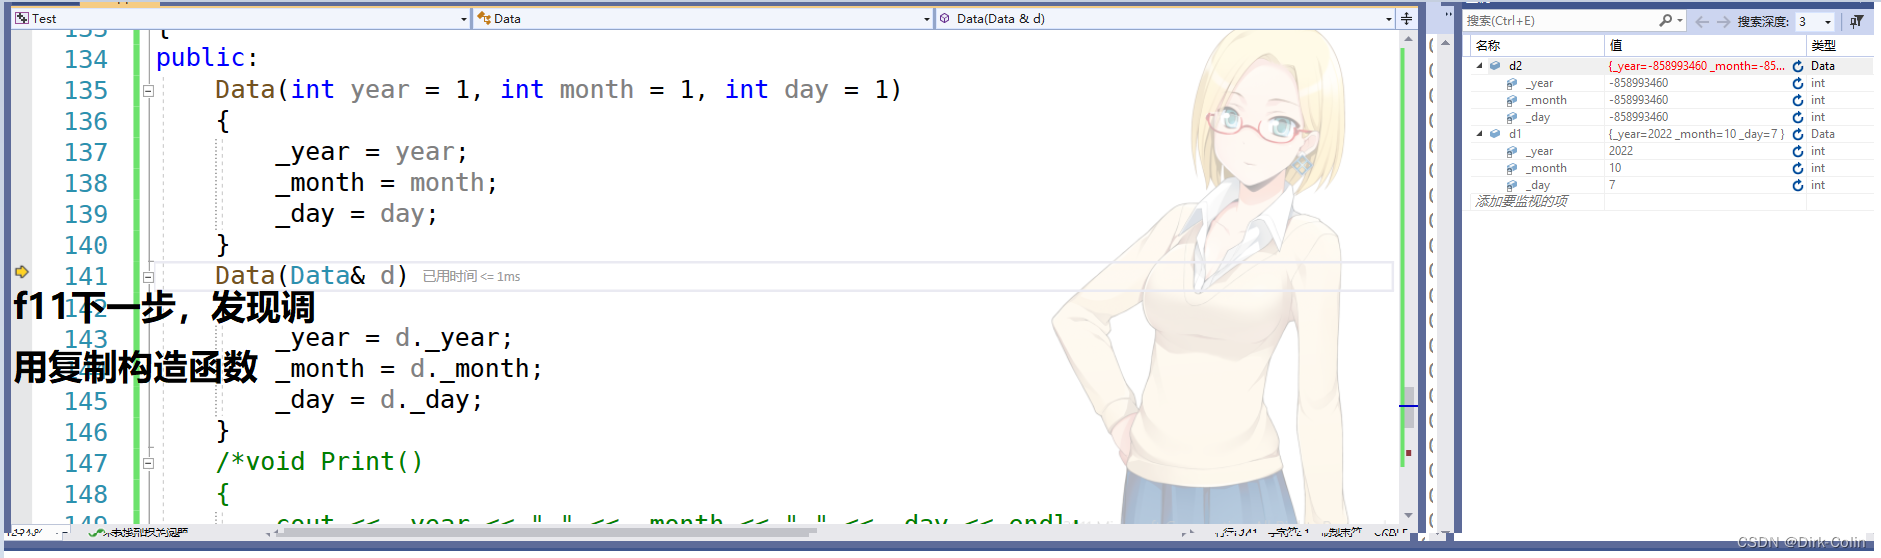The width and height of the screenshot is (1881, 558).
Task: Click value 10 of d1 _month
Action: (1615, 168)
